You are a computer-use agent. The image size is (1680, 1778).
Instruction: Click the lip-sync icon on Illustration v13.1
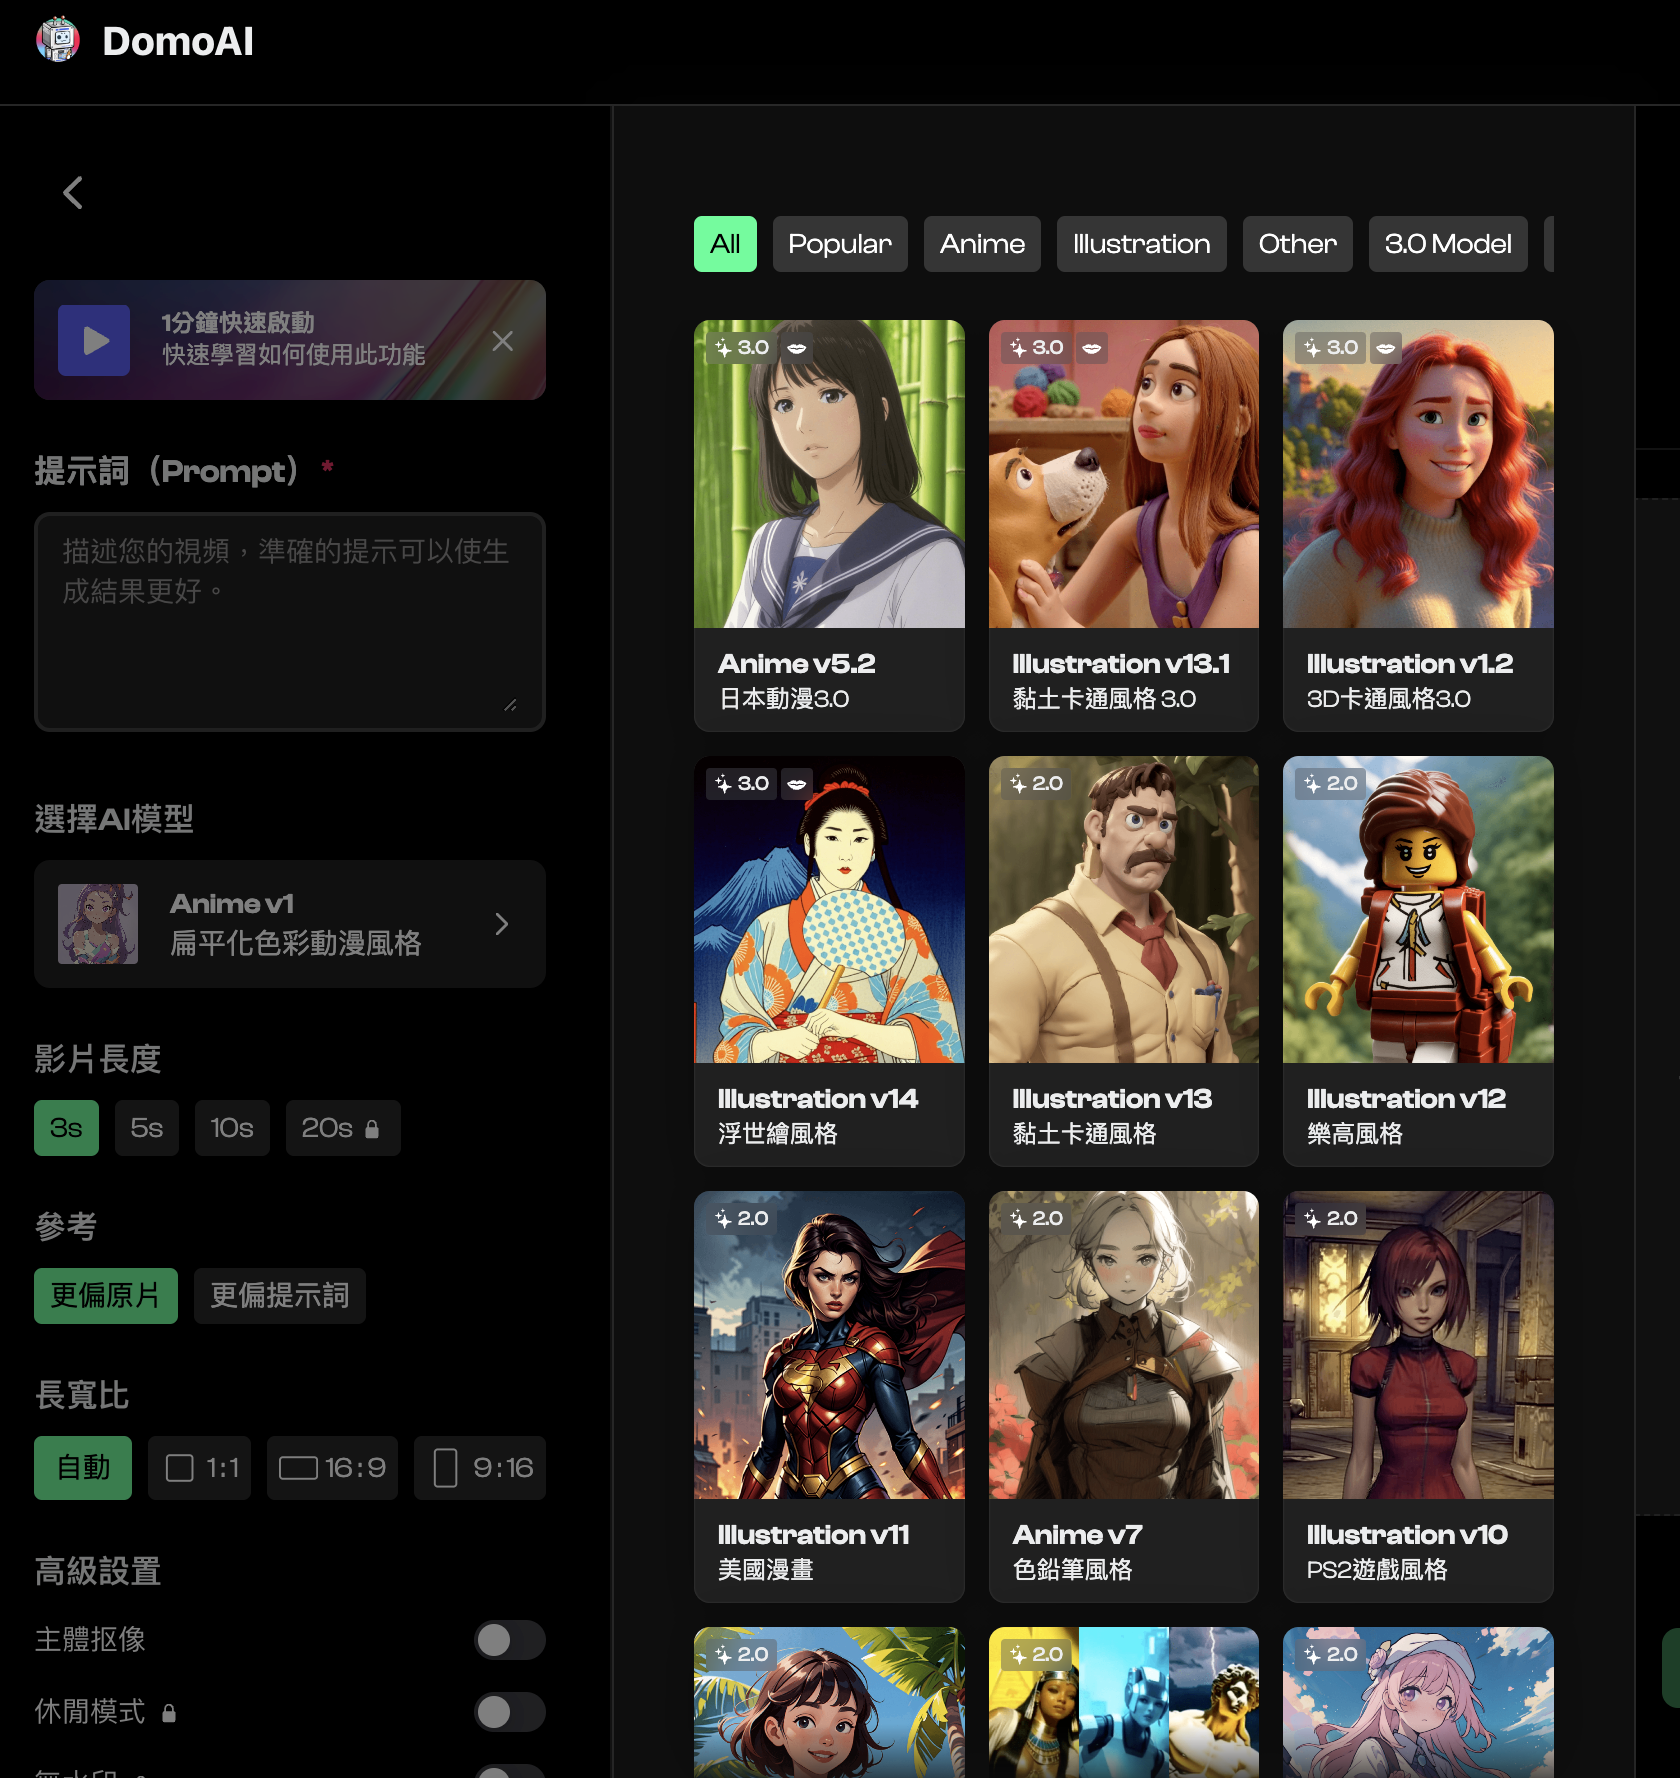tap(1092, 348)
